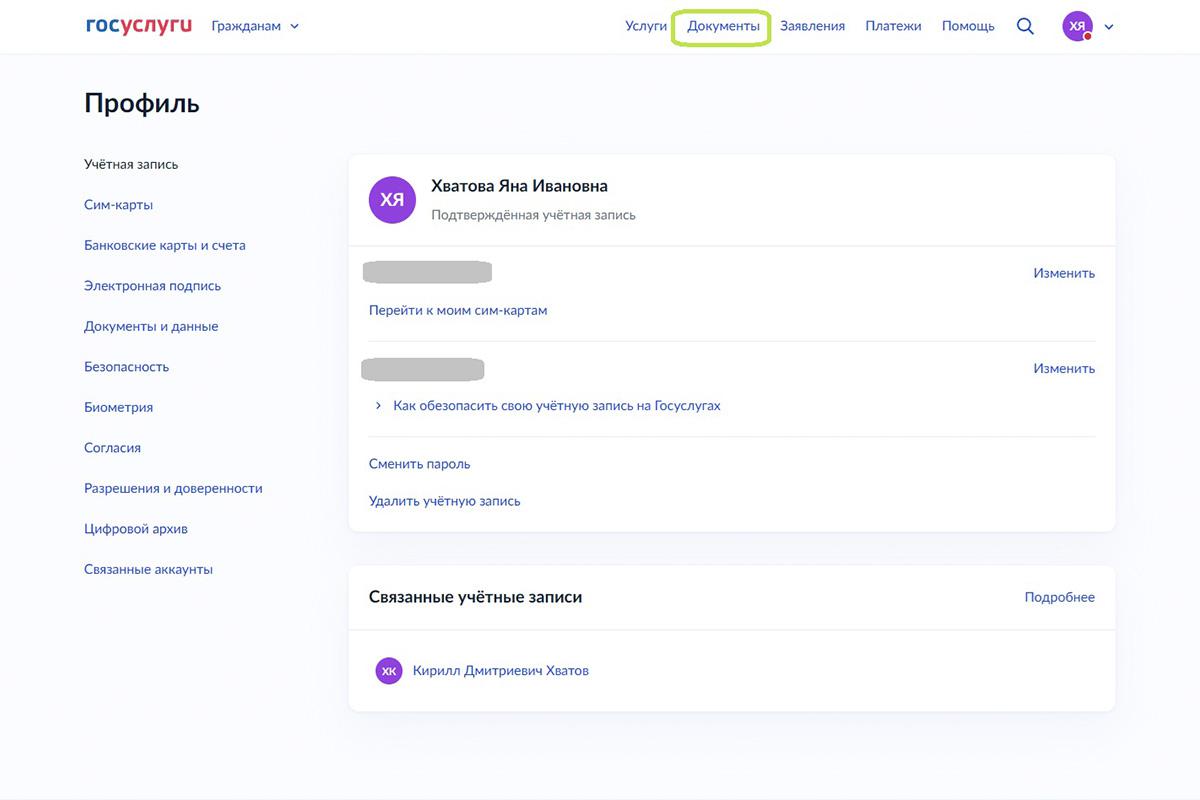Click 'Удалить учётную запись' link
This screenshot has width=1200, height=800.
click(x=444, y=501)
